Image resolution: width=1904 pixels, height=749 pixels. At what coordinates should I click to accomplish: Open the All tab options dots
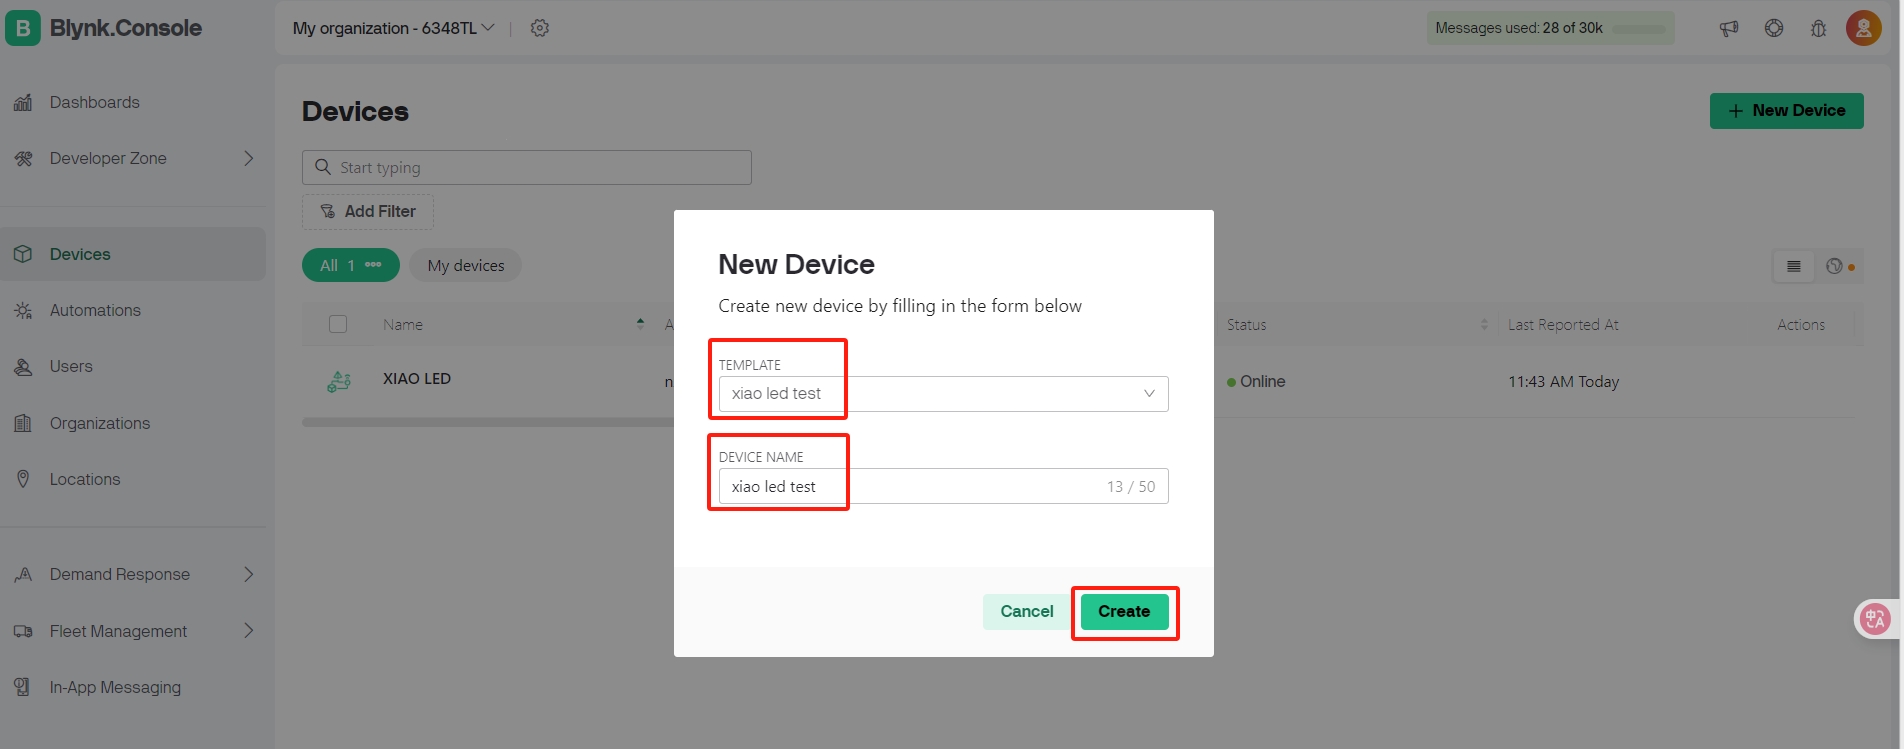click(x=373, y=265)
